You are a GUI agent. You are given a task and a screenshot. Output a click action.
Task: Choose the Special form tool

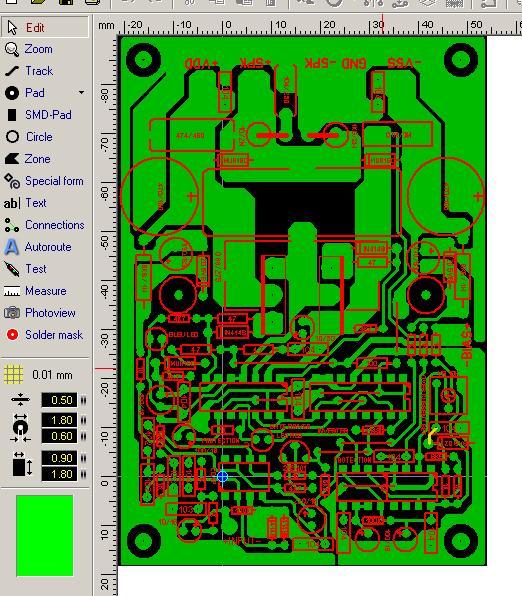coord(45,181)
